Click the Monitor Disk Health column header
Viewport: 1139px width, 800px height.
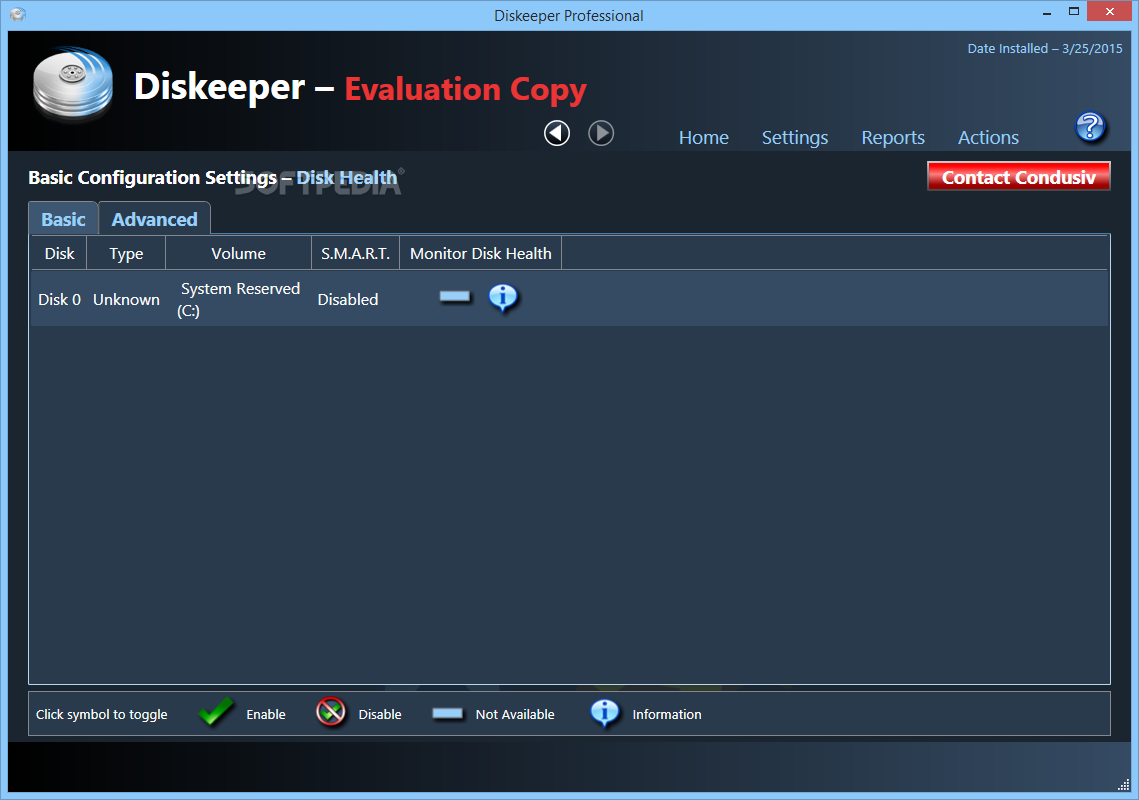tap(480, 253)
